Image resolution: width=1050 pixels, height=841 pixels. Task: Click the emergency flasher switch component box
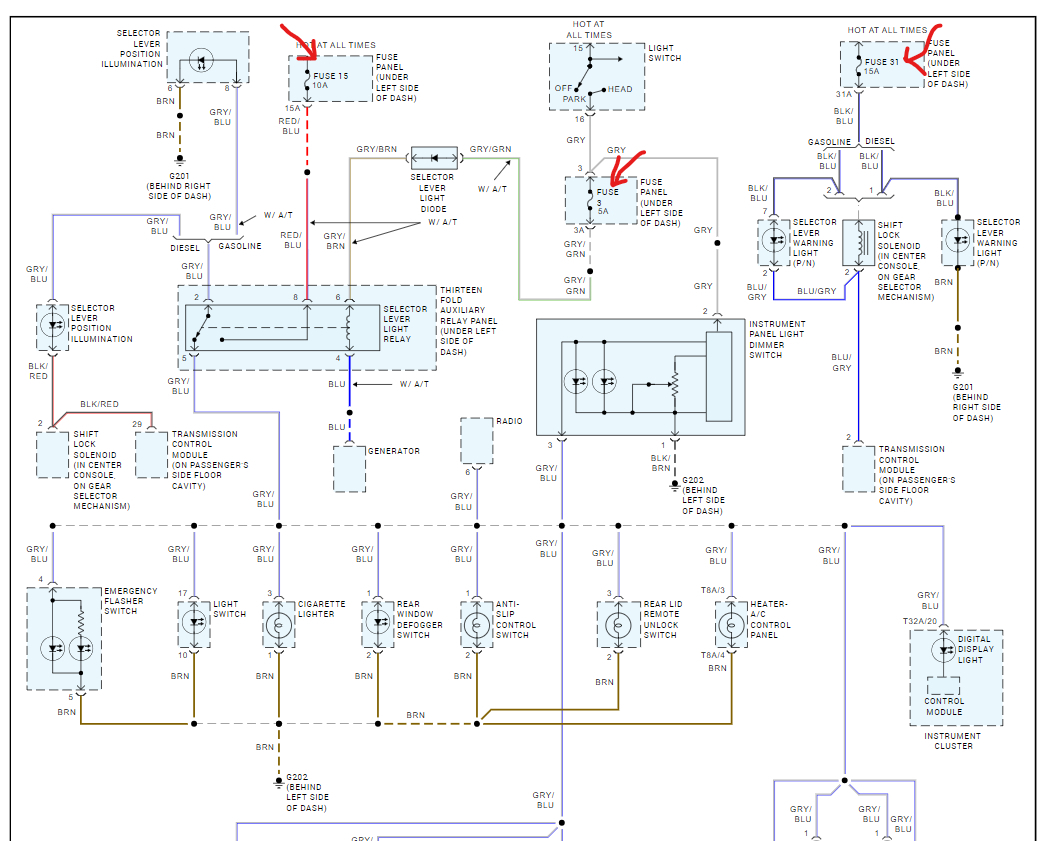pyautogui.click(x=64, y=639)
